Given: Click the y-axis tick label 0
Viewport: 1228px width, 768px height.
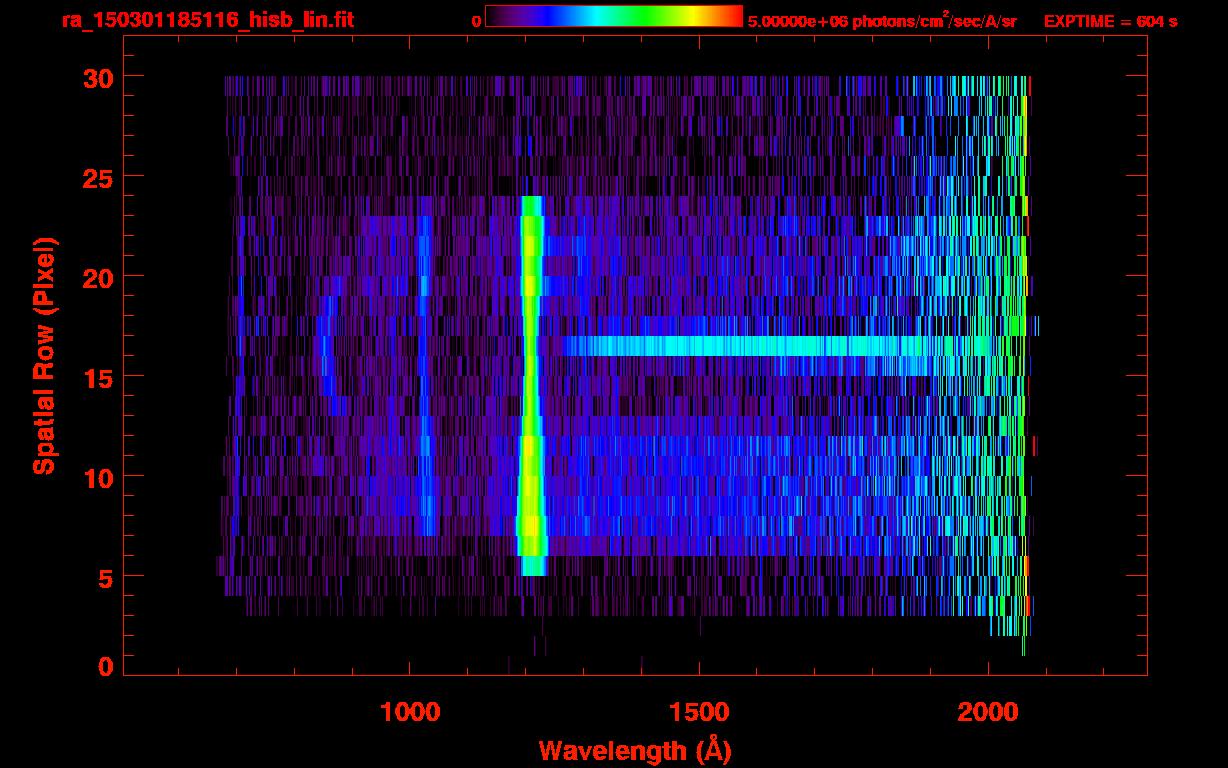Looking at the screenshot, I should (x=105, y=666).
